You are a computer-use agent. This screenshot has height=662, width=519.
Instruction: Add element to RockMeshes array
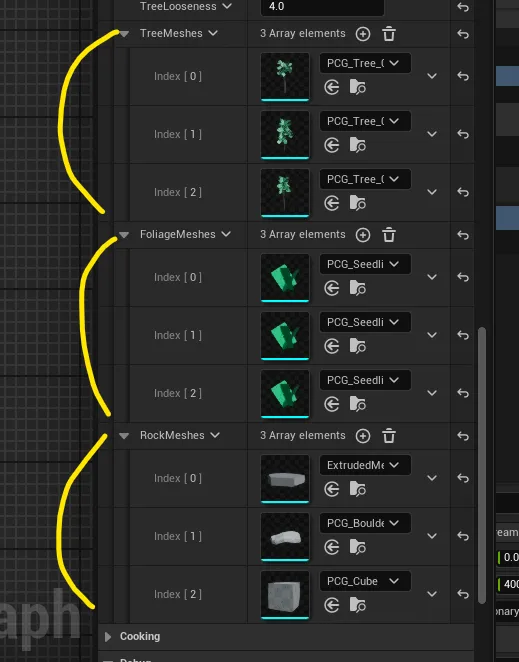tap(363, 436)
